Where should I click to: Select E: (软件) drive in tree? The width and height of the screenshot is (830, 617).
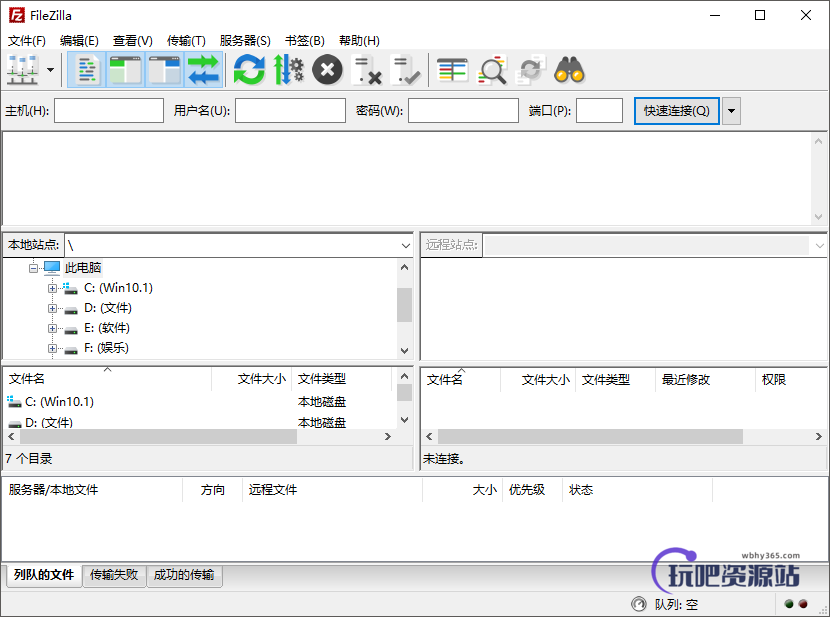coord(107,328)
